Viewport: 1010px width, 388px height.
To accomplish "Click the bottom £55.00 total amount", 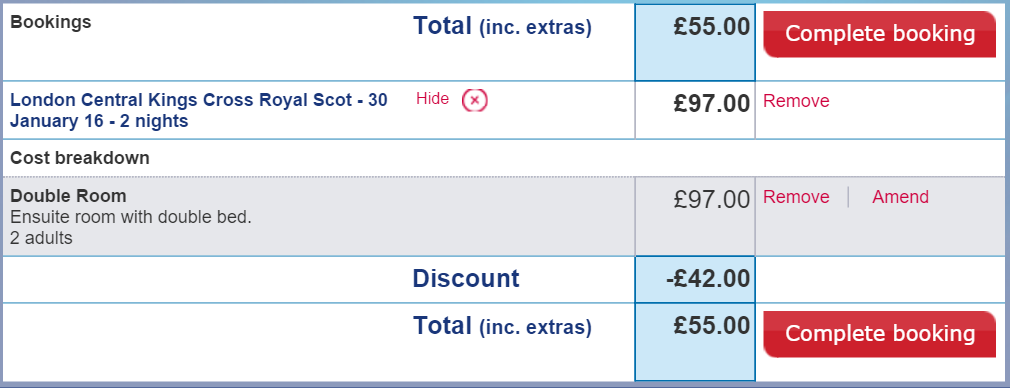I will coord(712,326).
